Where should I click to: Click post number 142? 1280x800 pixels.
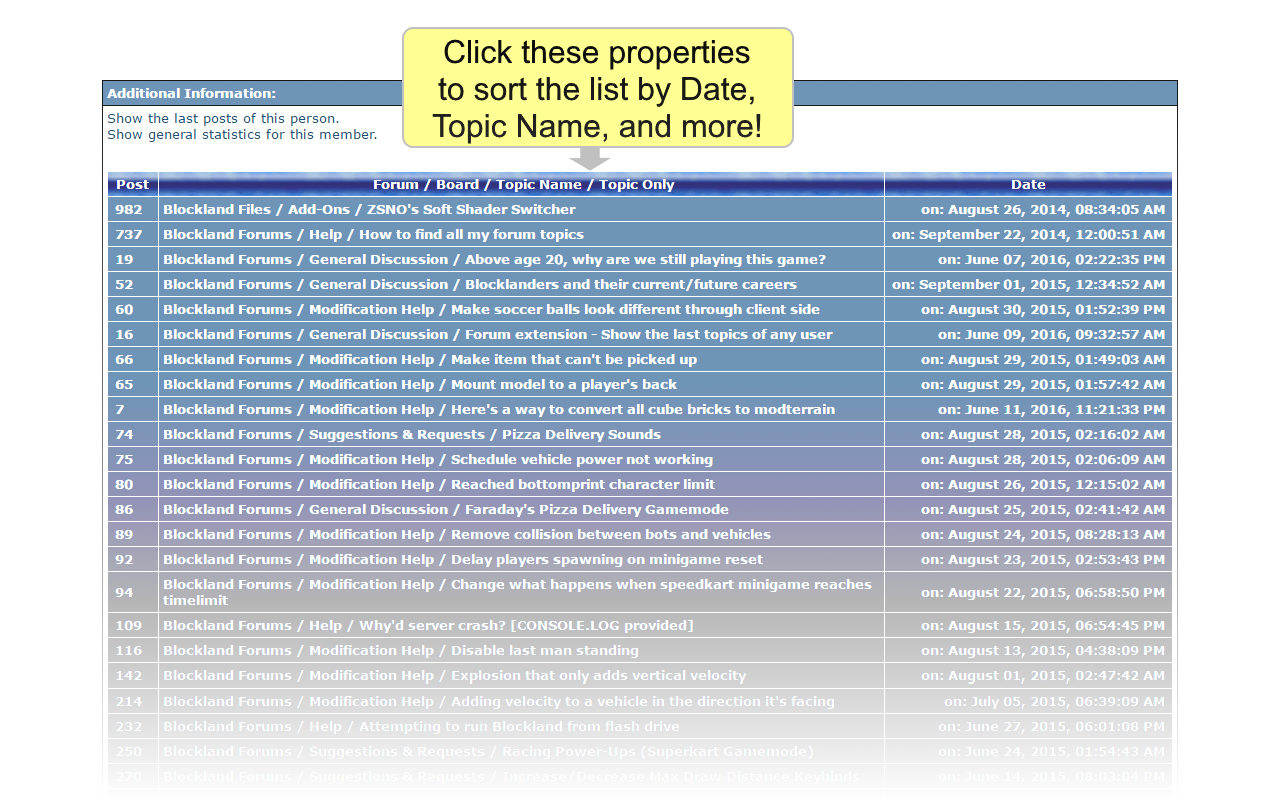click(129, 675)
